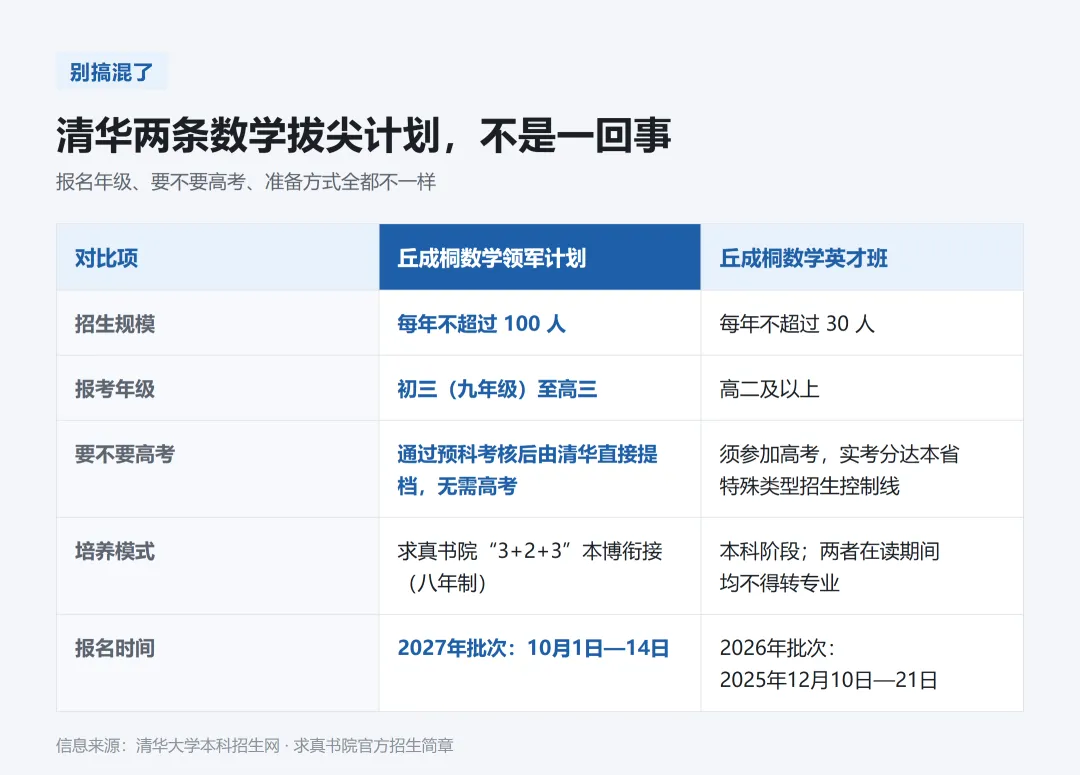The width and height of the screenshot is (1080, 775).
Task: Click subtitle '报名年级、要不要高考、准备方式全都不一样'
Action: click(x=246, y=182)
